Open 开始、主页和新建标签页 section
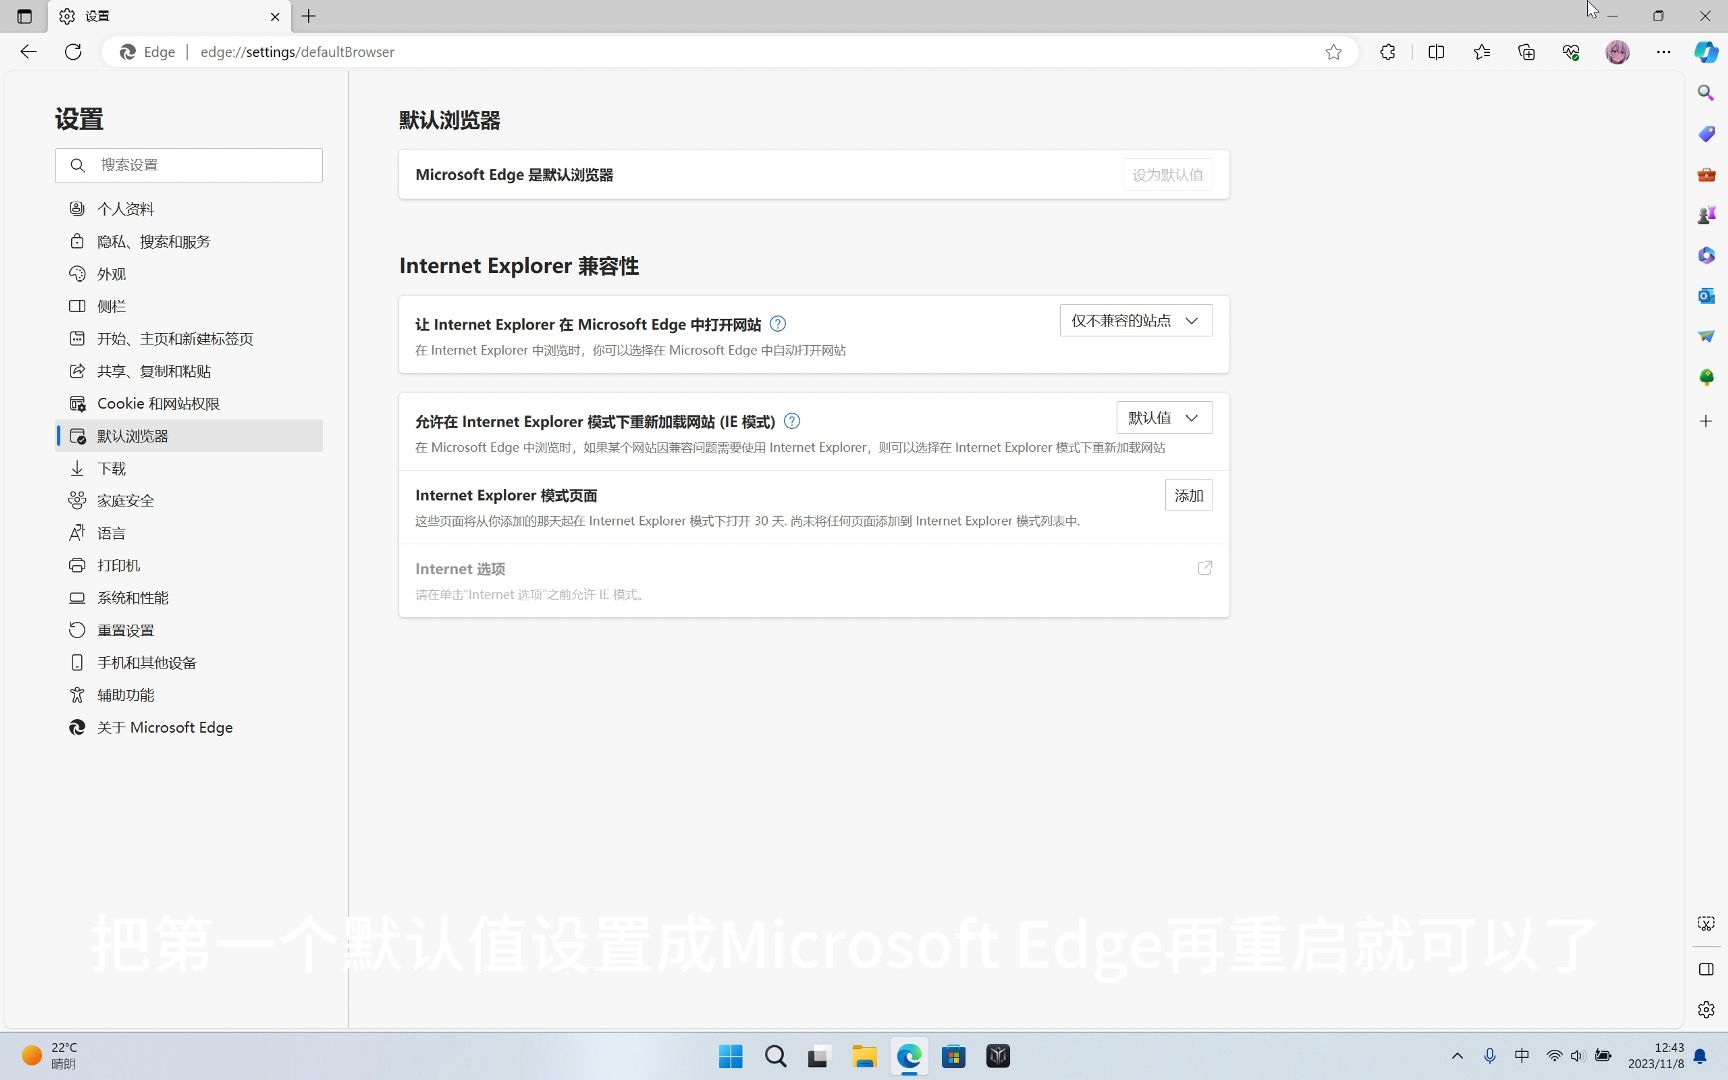This screenshot has width=1728, height=1080. (189, 339)
